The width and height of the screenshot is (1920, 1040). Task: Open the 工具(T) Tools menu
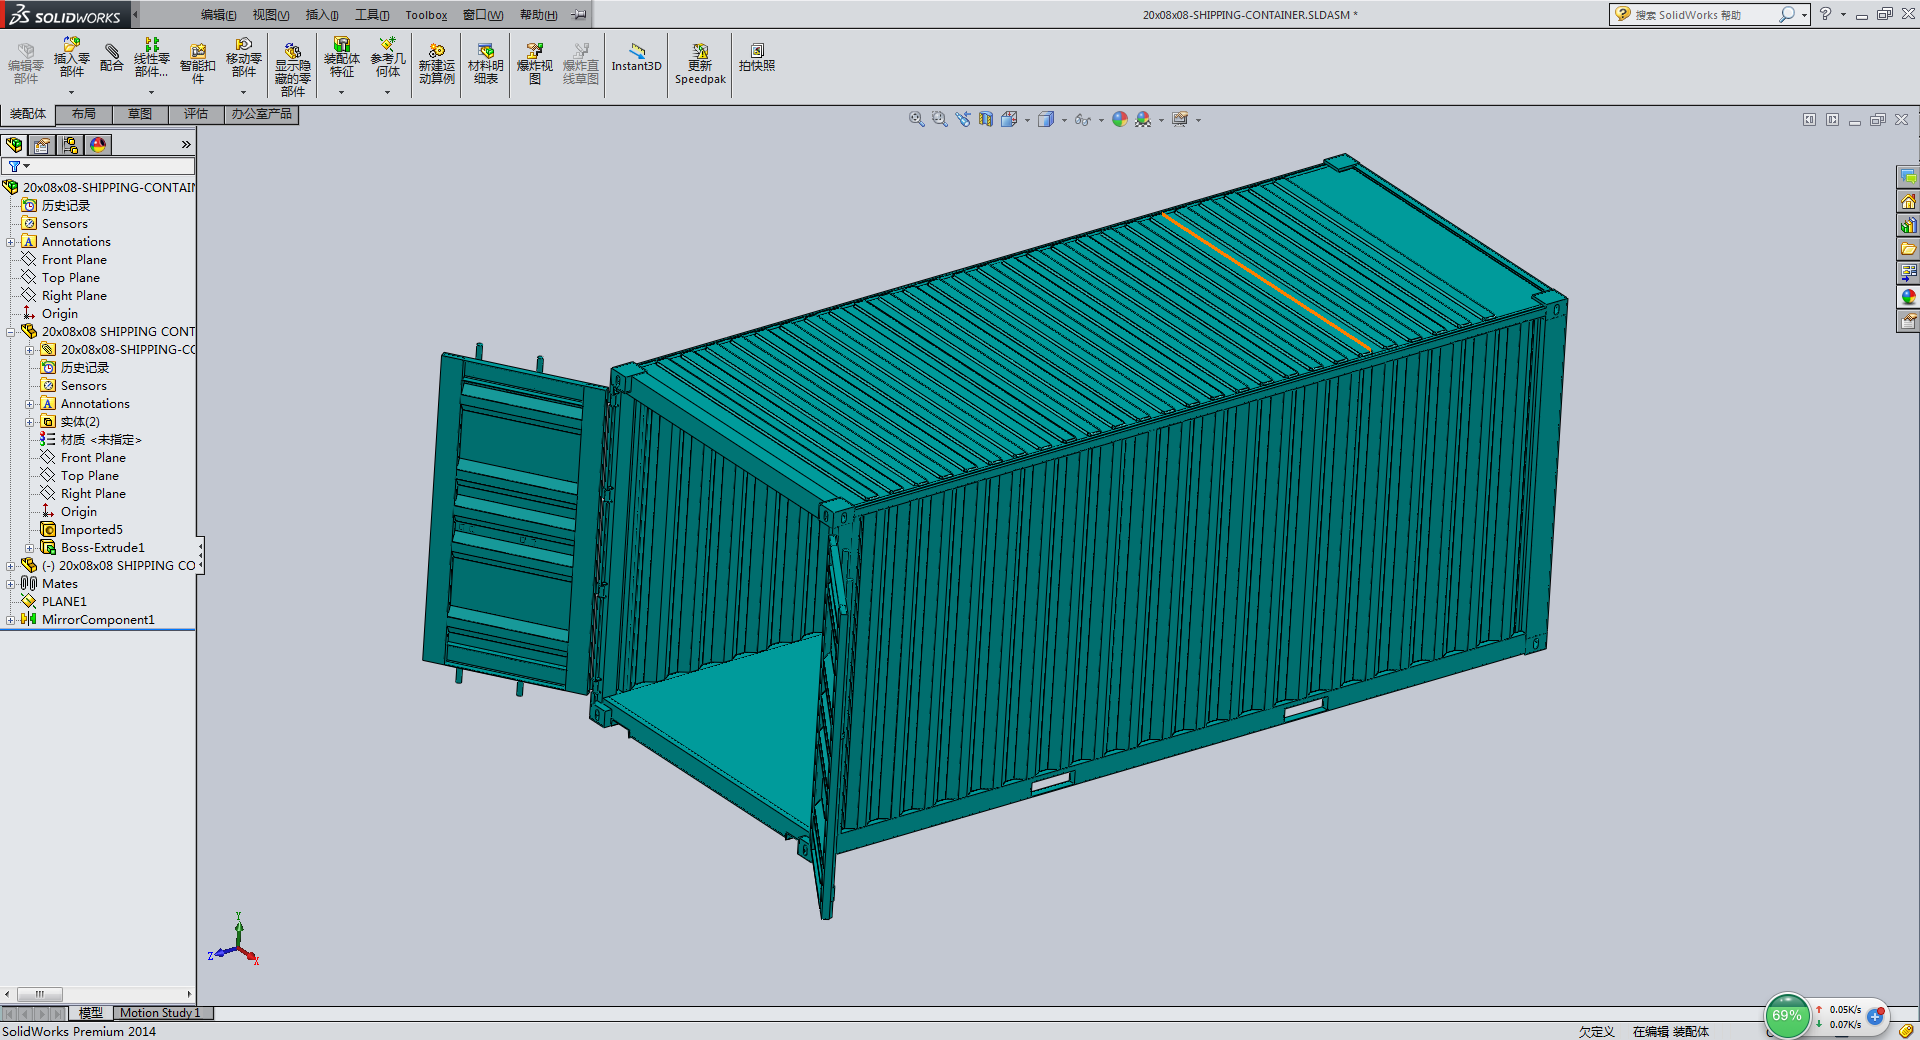pyautogui.click(x=372, y=15)
